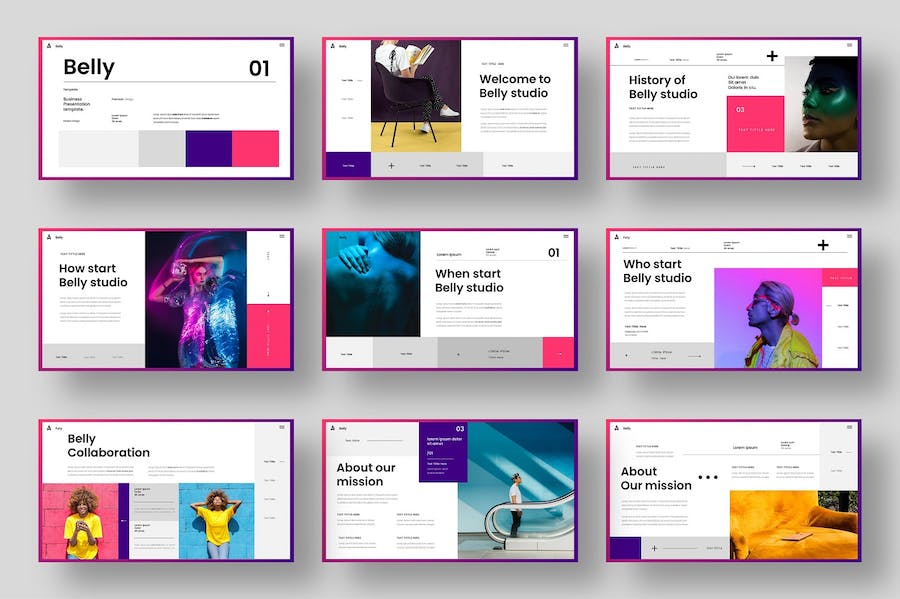Click hamburger menu on the Belly title slide
This screenshot has height=599, width=900.
pos(282,46)
